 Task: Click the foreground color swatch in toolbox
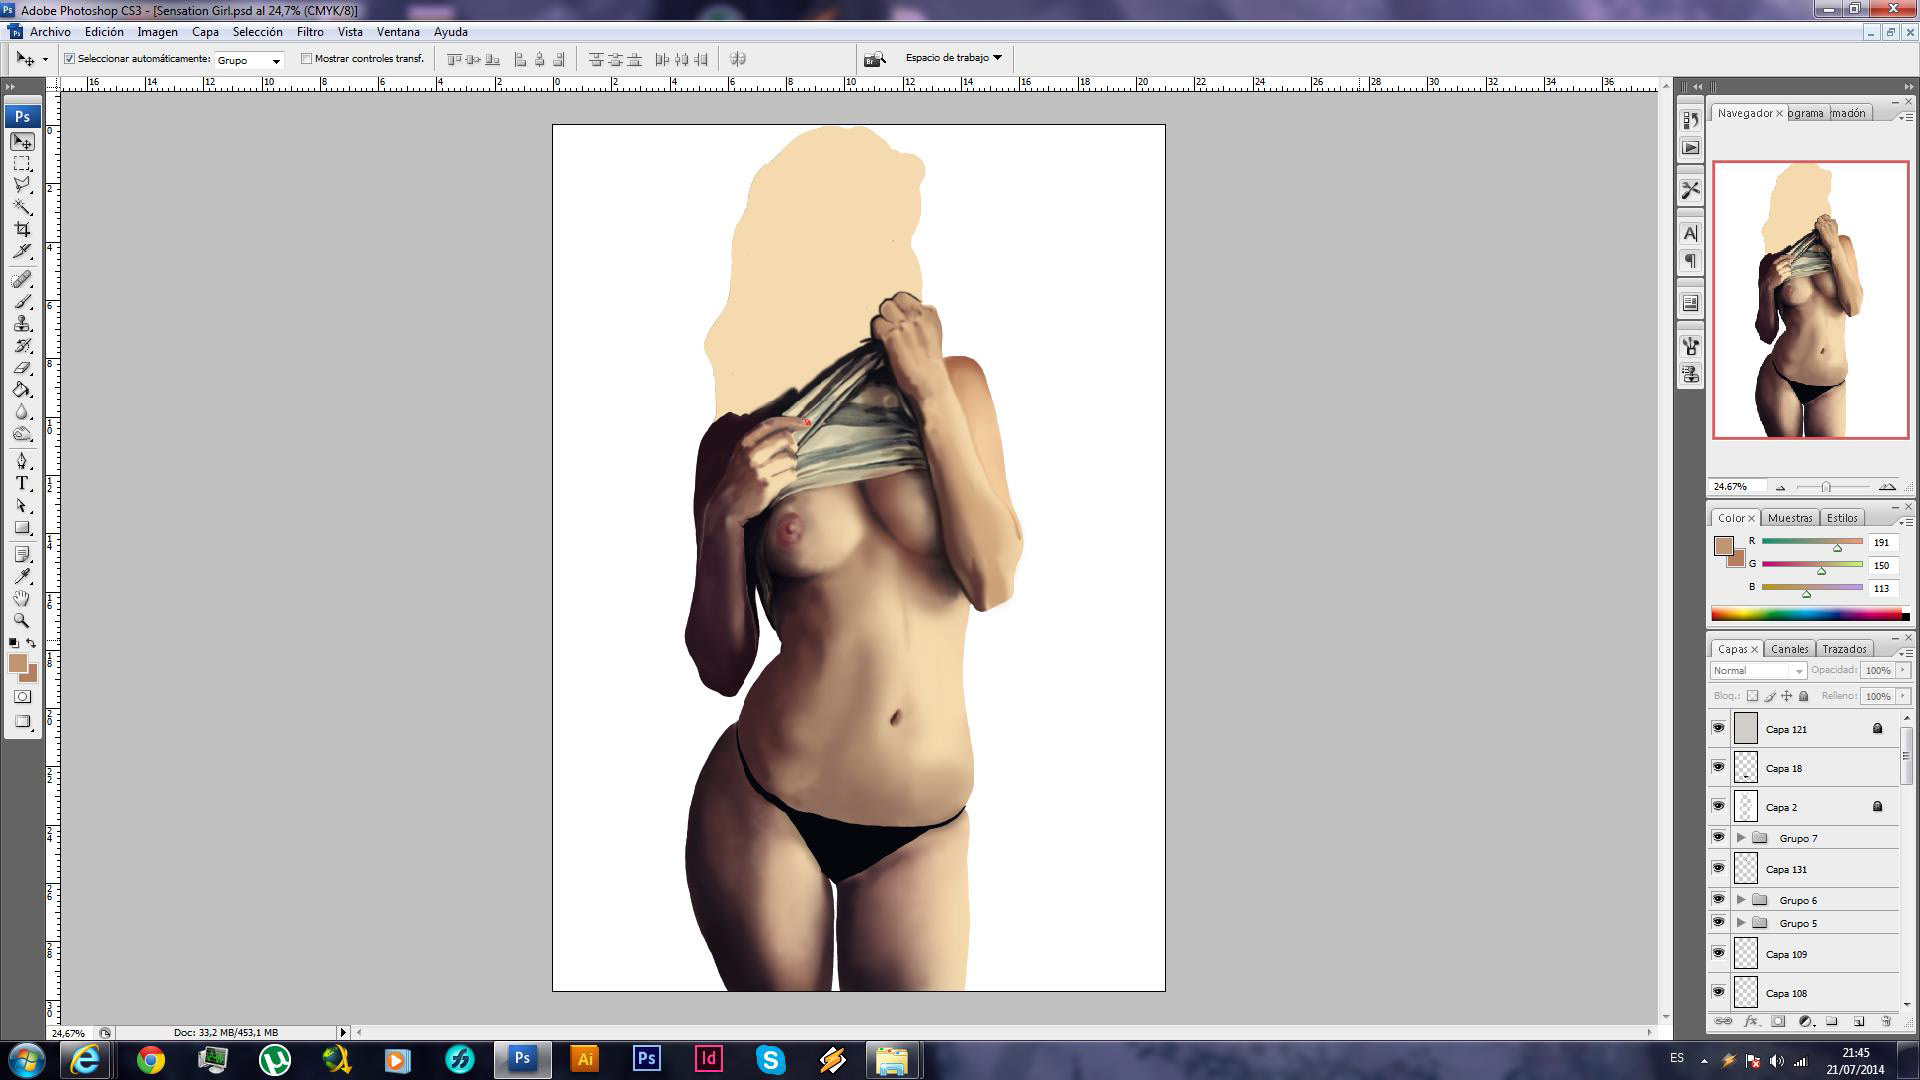[x=17, y=663]
